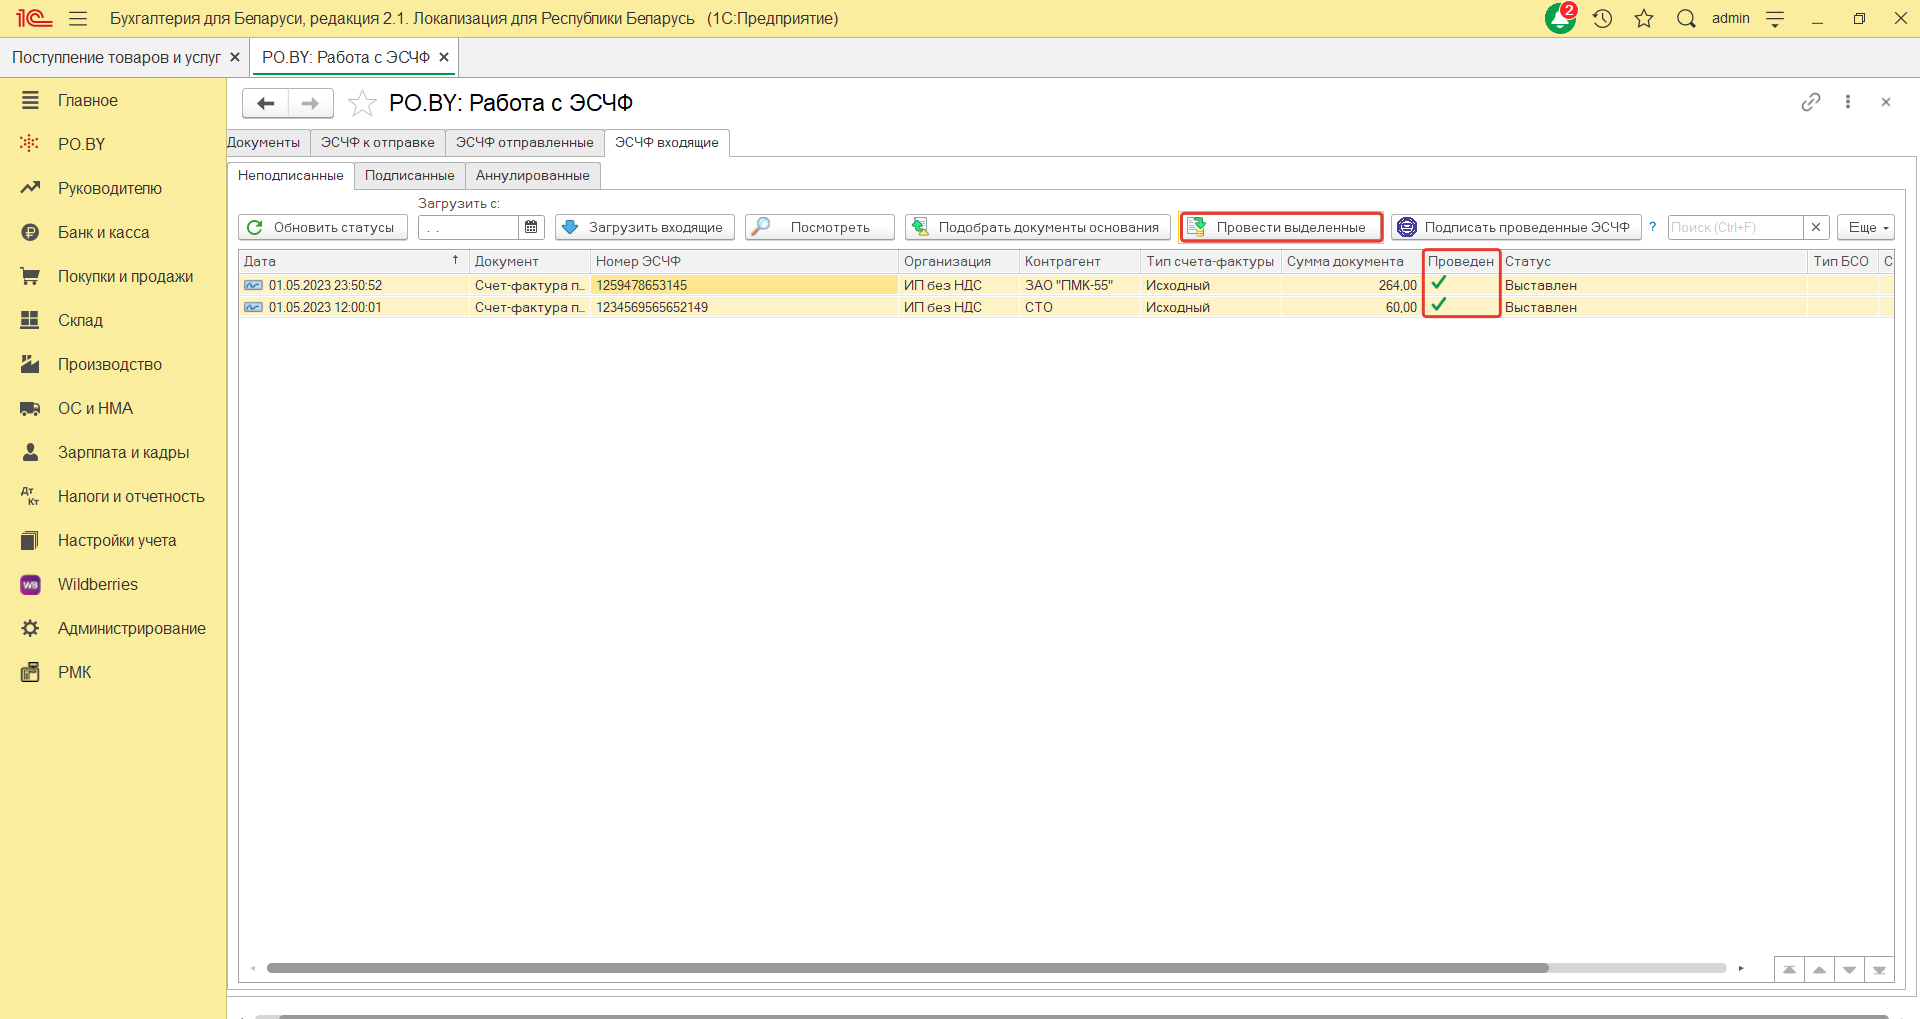The width and height of the screenshot is (1920, 1019).
Task: Copy link to this form icon
Action: click(1810, 102)
